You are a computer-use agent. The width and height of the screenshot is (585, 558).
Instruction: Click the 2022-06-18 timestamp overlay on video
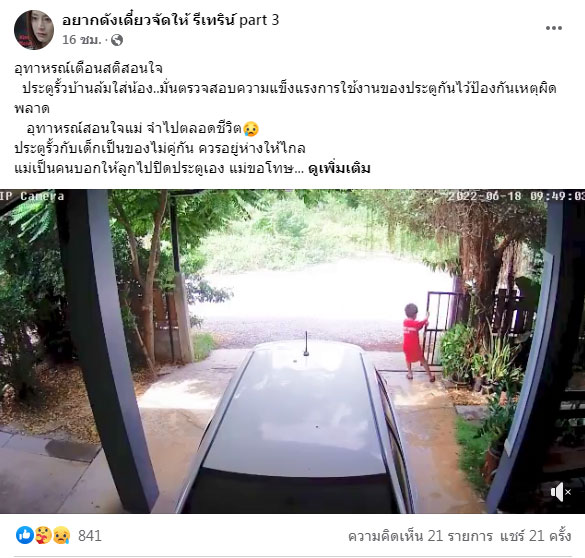coord(516,196)
